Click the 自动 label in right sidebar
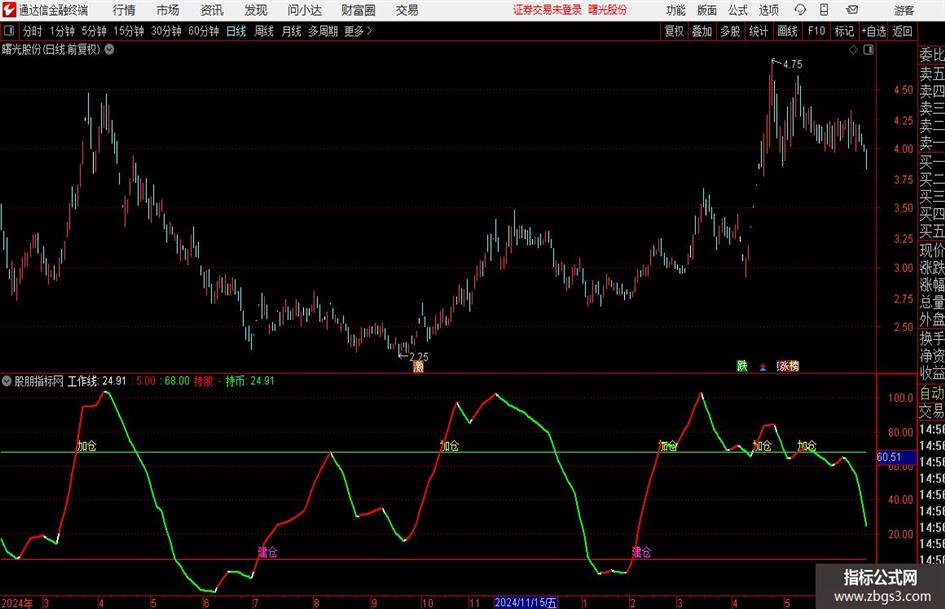 point(932,393)
